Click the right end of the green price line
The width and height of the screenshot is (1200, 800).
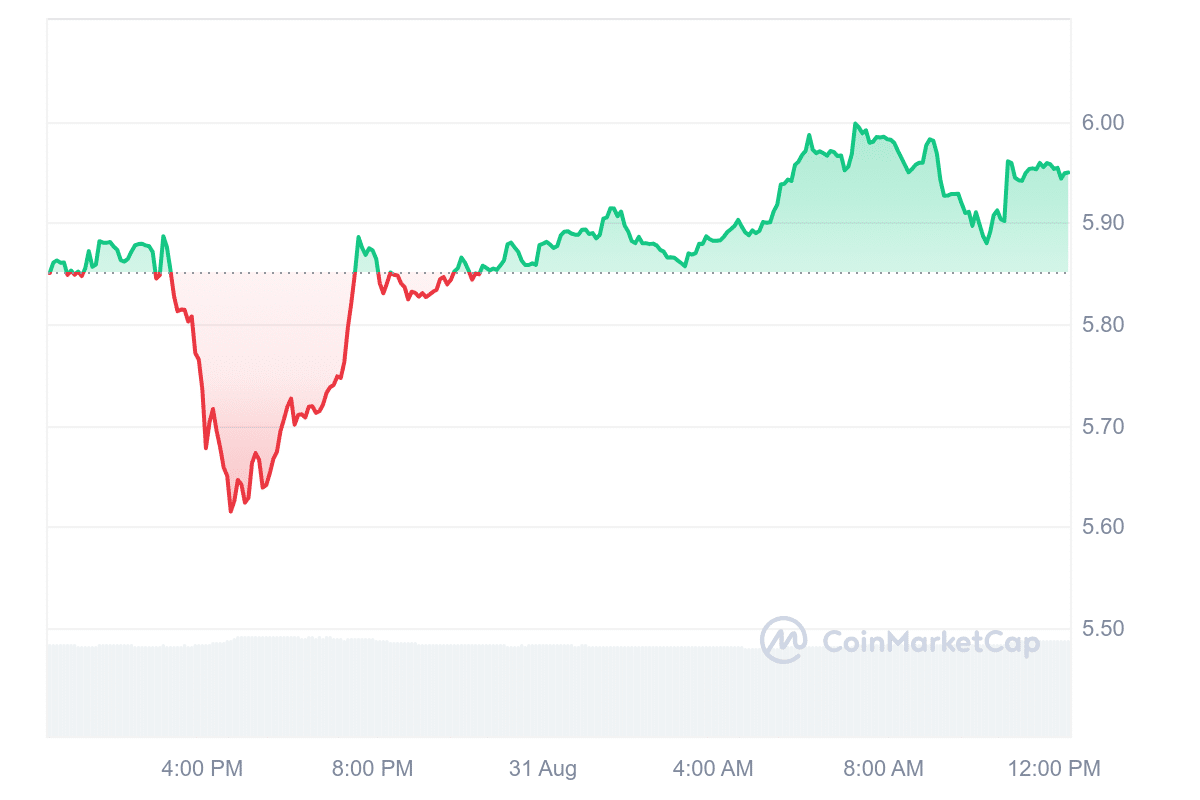(x=1068, y=173)
